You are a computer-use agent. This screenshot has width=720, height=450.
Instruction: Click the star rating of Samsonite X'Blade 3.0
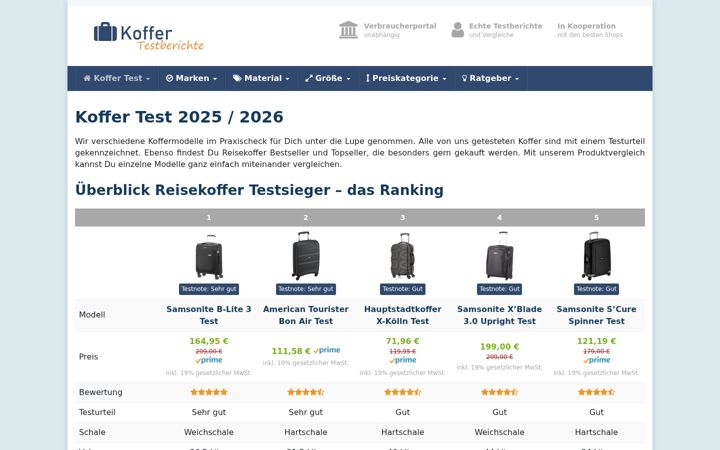[x=500, y=392]
